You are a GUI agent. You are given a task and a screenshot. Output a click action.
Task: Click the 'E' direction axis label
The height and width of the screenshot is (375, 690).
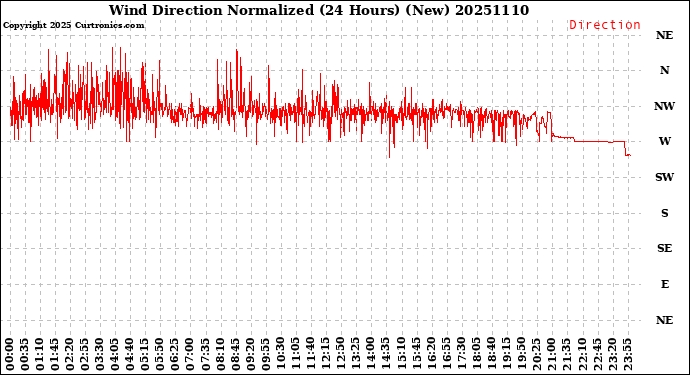[664, 284]
